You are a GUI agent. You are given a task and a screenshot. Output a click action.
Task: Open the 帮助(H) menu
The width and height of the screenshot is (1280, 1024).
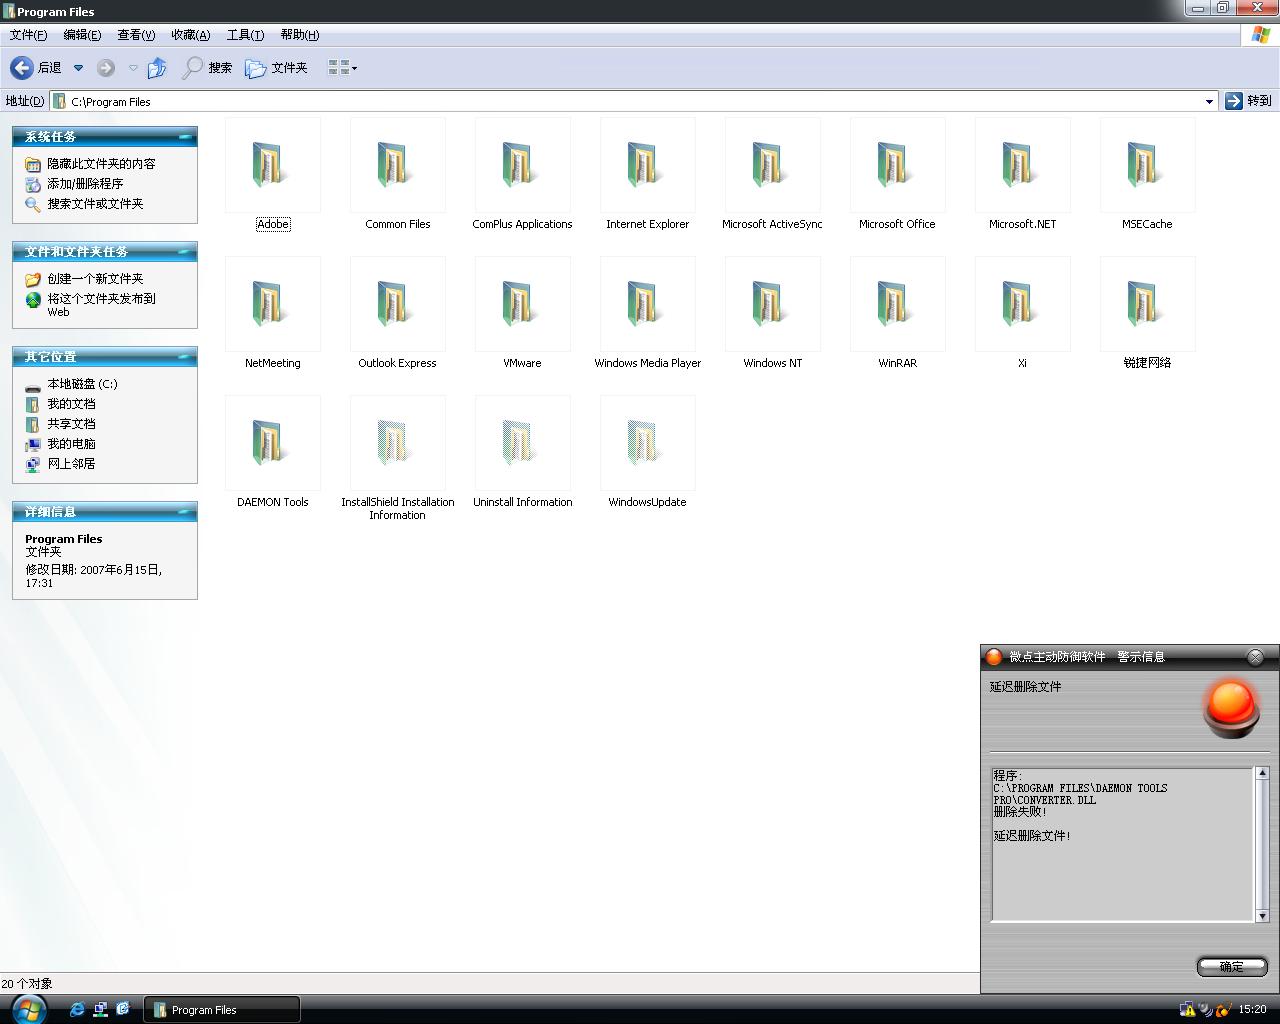[x=299, y=35]
